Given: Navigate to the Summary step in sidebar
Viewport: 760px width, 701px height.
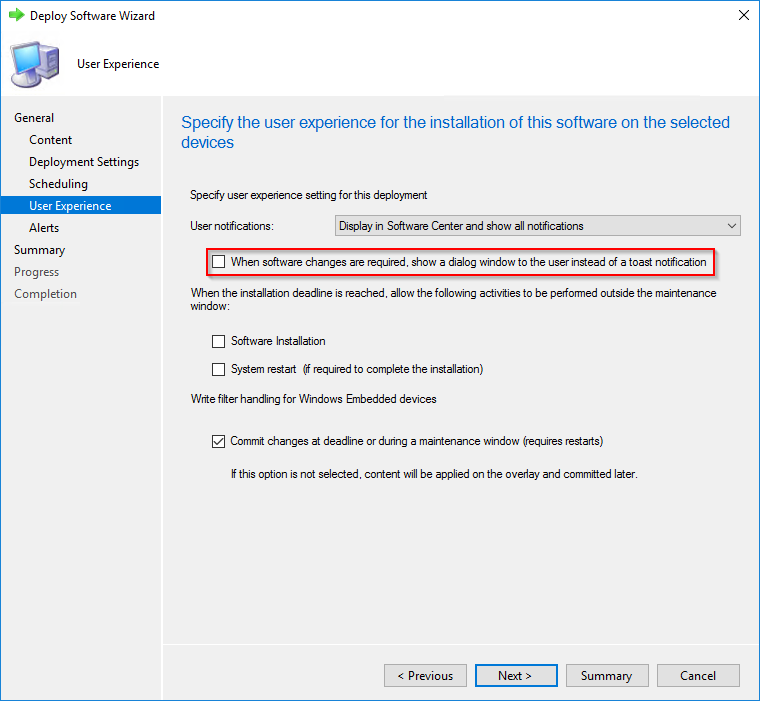Looking at the screenshot, I should tap(39, 250).
